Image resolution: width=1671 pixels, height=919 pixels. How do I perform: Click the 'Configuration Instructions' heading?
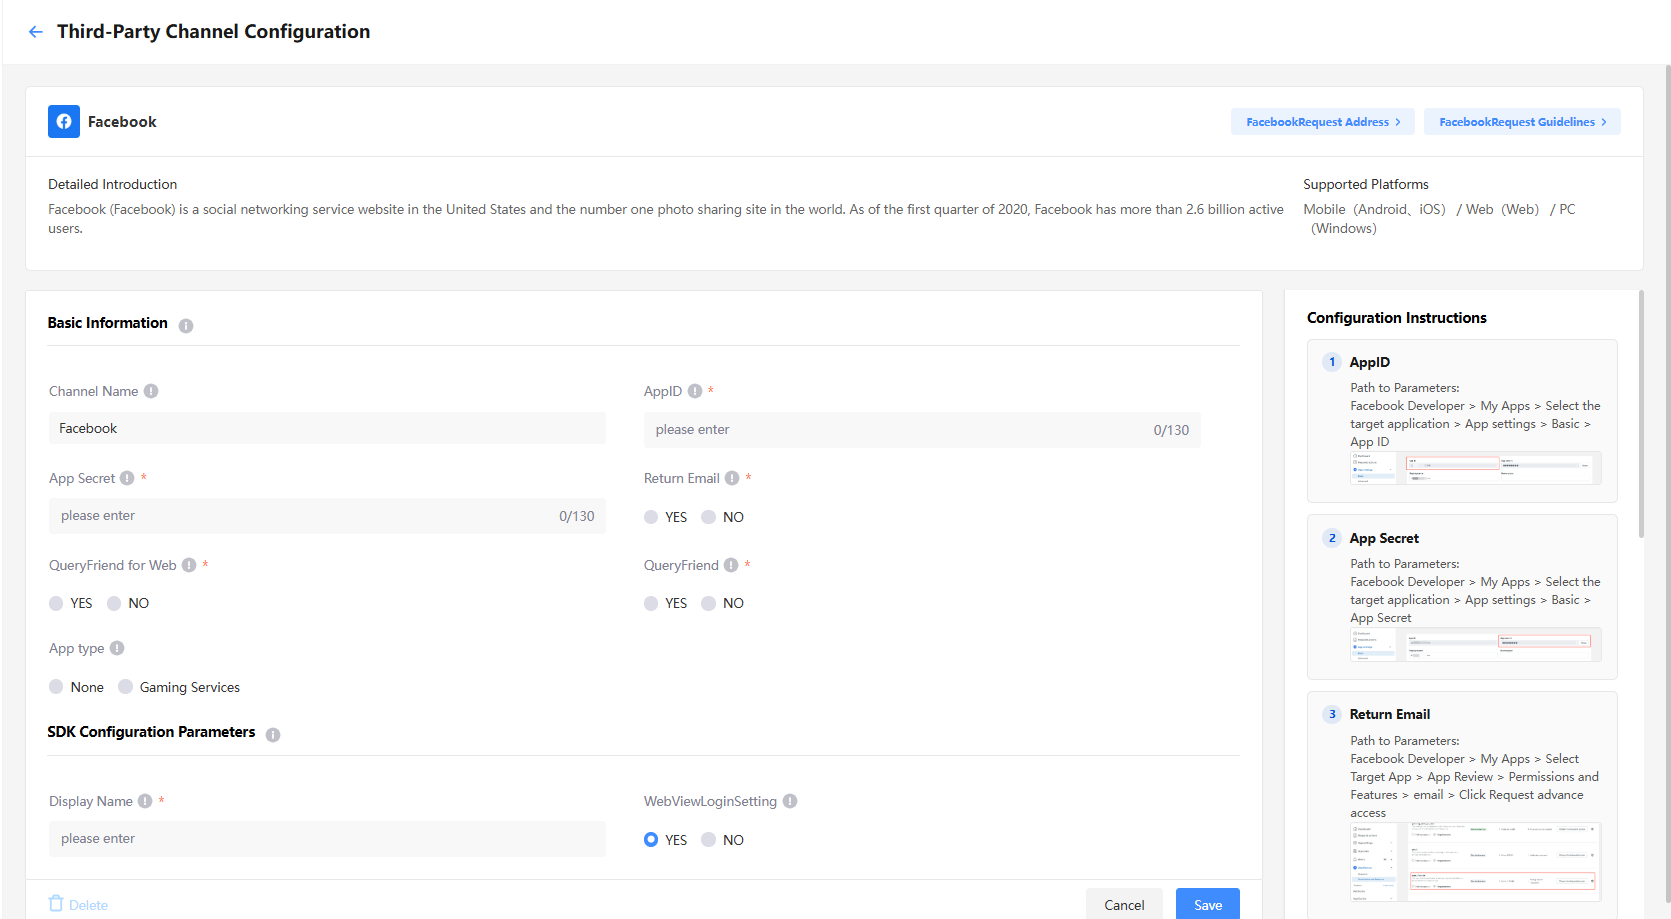pyautogui.click(x=1396, y=318)
